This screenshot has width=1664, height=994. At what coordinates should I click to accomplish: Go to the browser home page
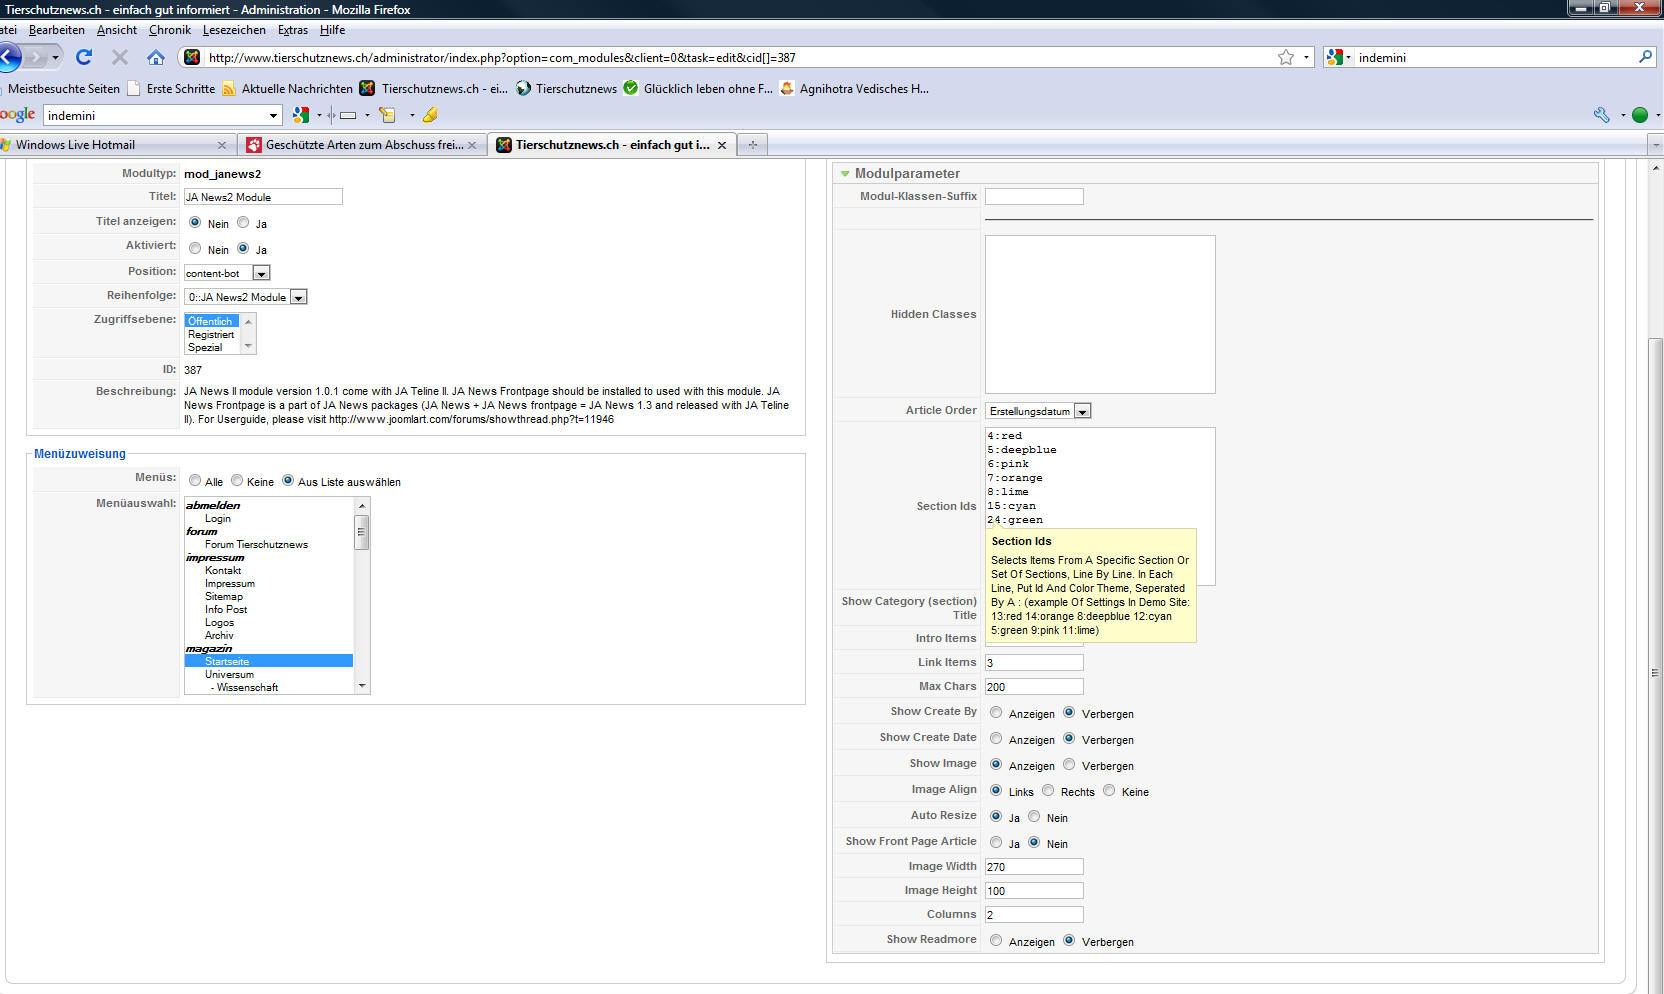click(155, 57)
